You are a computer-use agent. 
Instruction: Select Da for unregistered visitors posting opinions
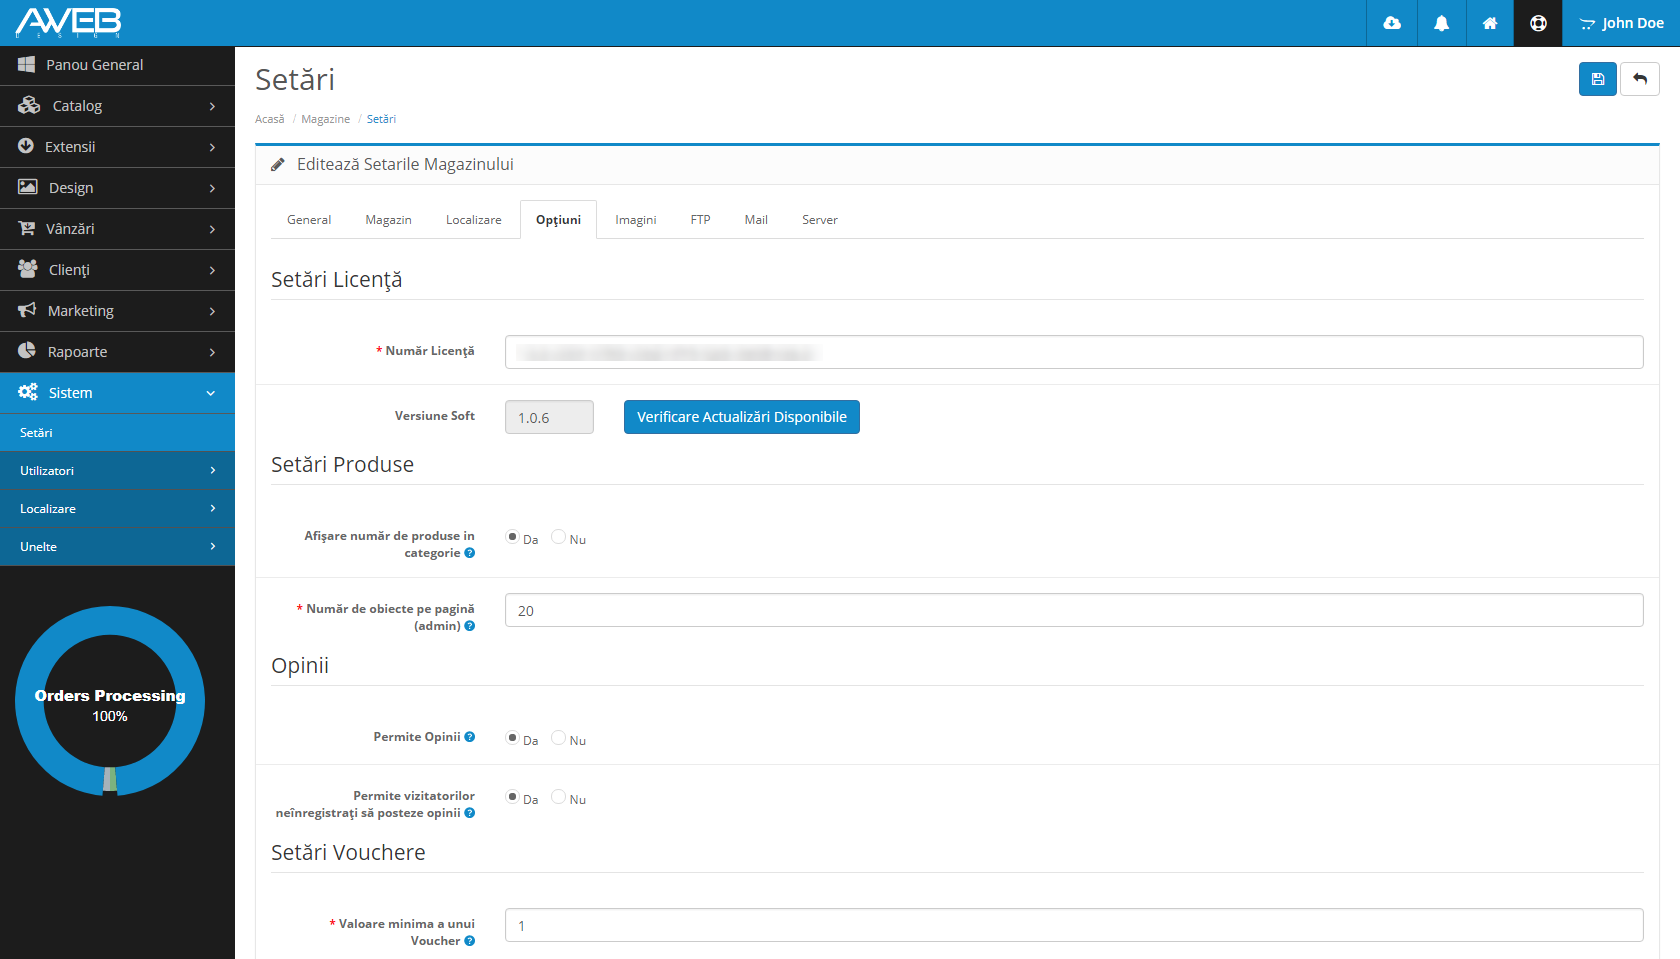point(513,797)
